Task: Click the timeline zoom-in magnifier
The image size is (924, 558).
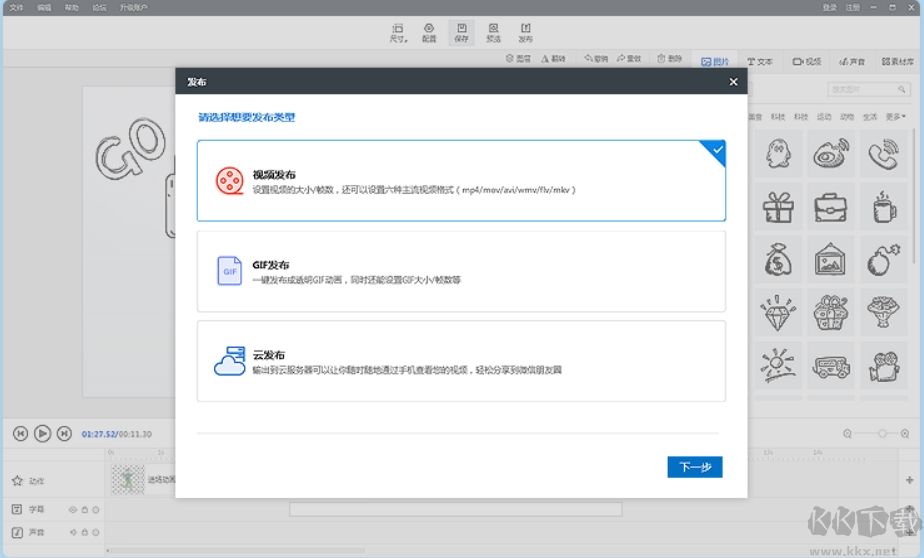Action: point(905,434)
